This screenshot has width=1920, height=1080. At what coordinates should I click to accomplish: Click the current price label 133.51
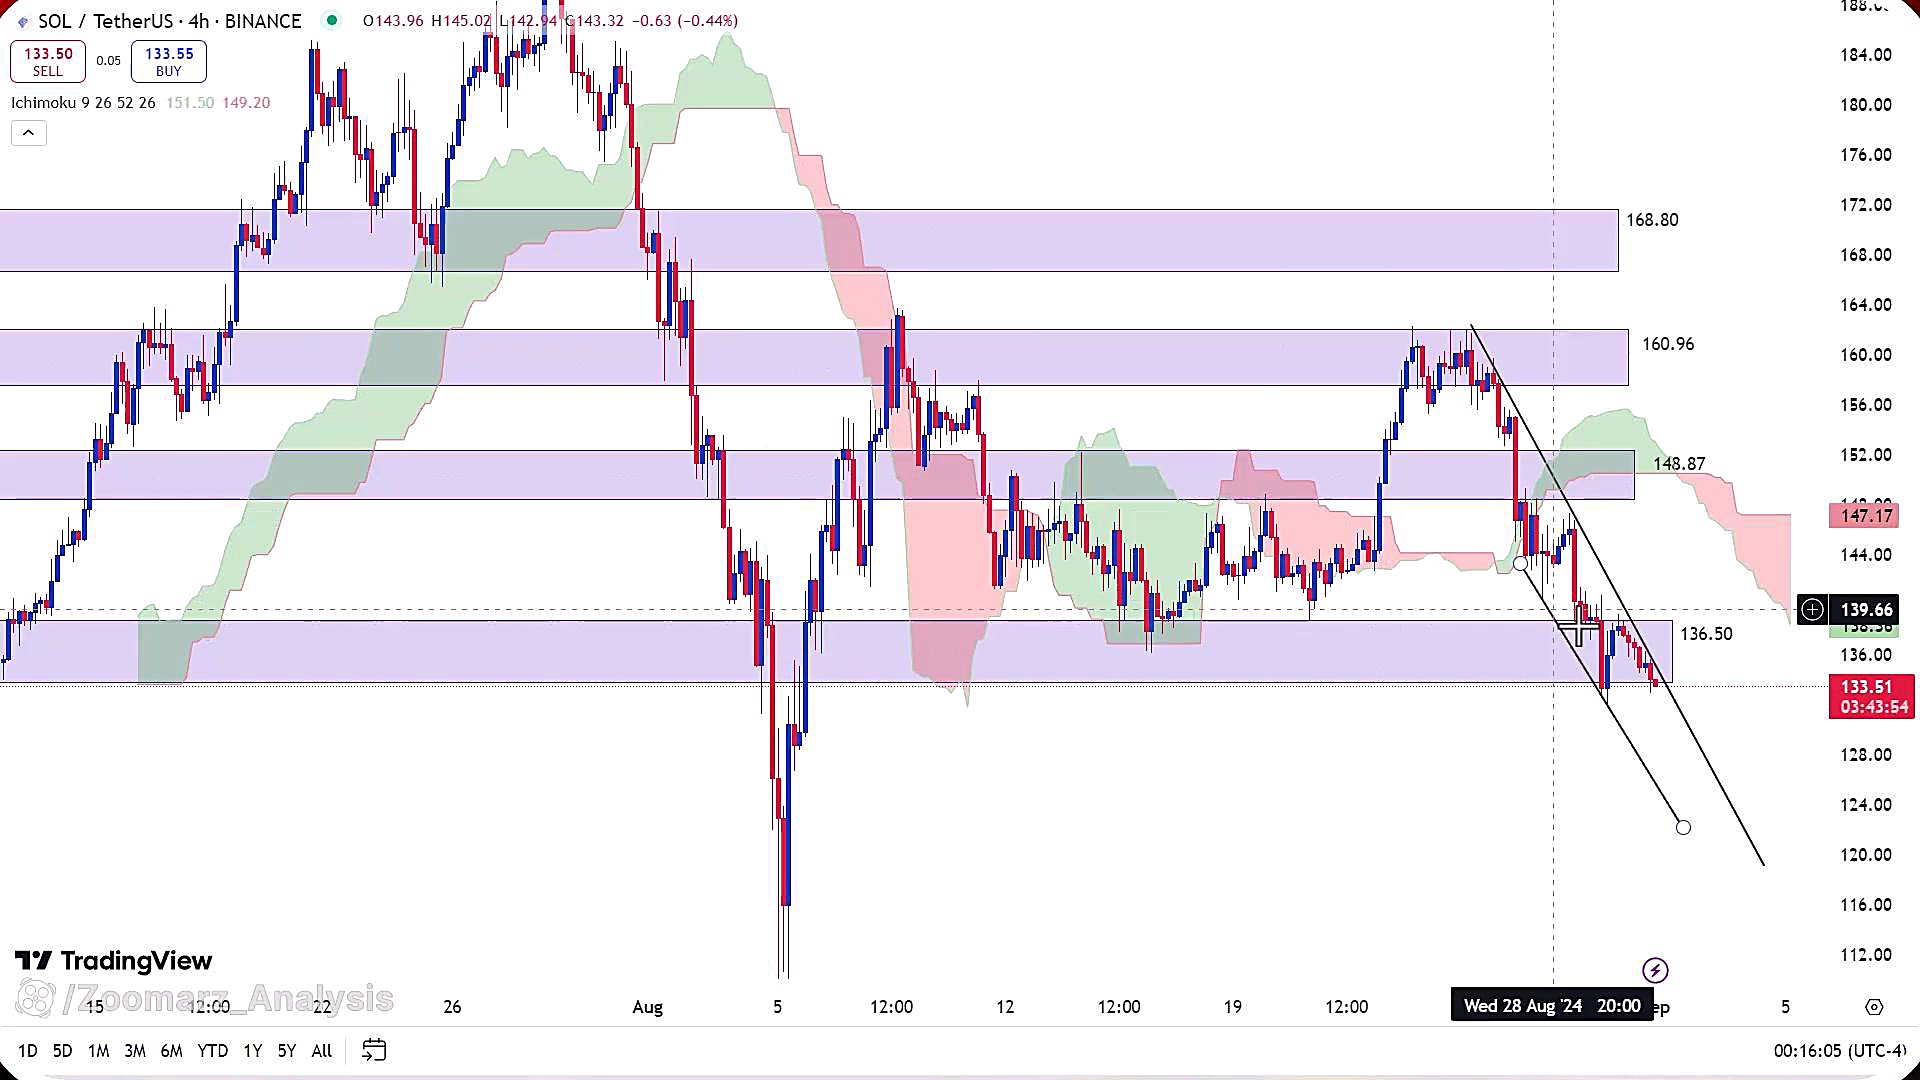1872,697
